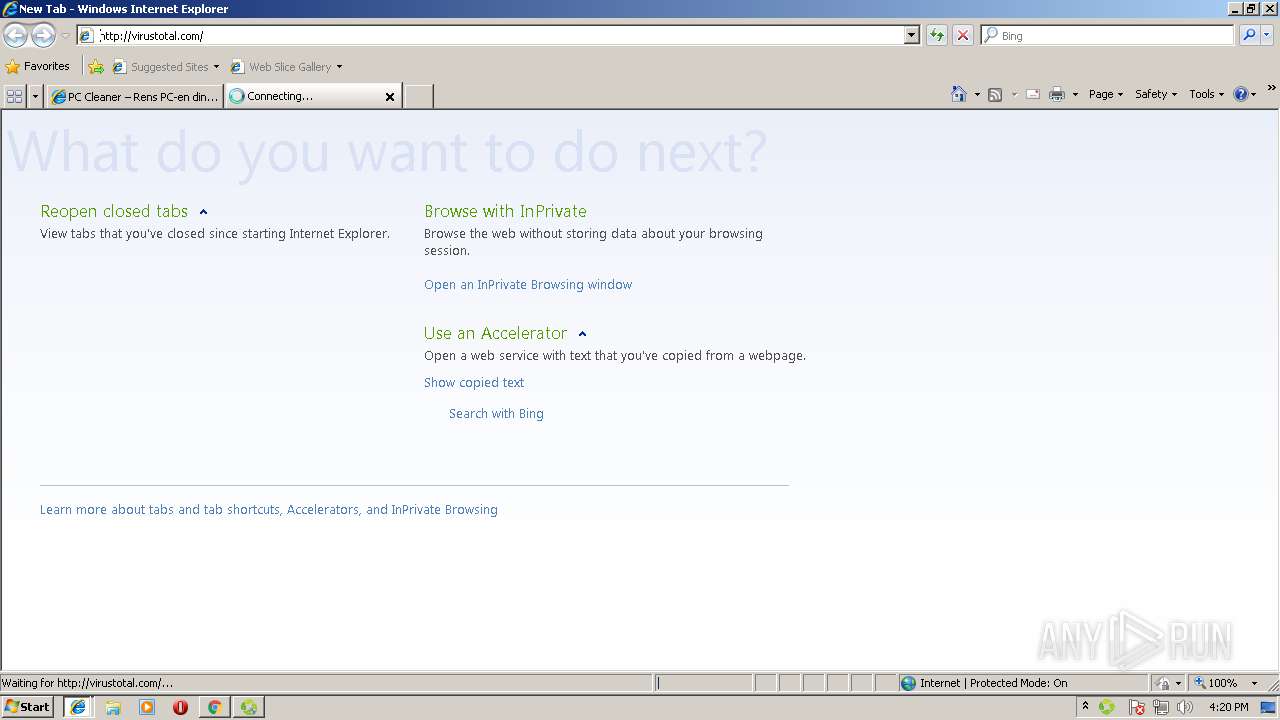Open Web Slice Gallery in the favorites bar
This screenshot has height=720, width=1280.
pyautogui.click(x=286, y=67)
